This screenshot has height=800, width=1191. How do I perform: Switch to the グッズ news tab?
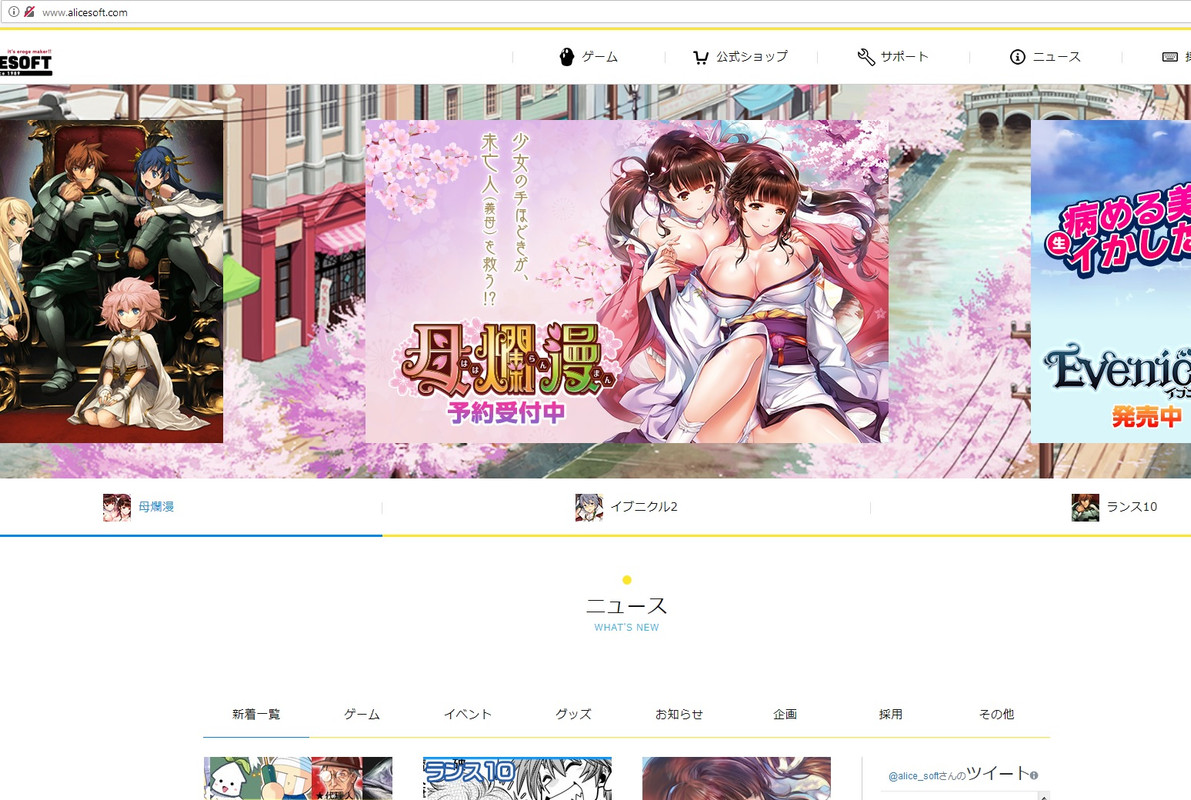(573, 714)
